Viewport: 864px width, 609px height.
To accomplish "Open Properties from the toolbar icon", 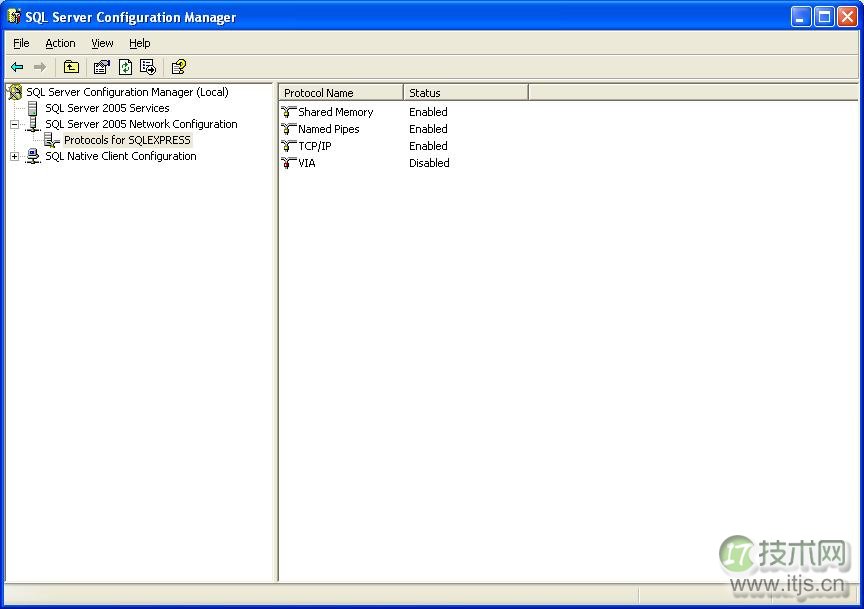I will tap(102, 67).
